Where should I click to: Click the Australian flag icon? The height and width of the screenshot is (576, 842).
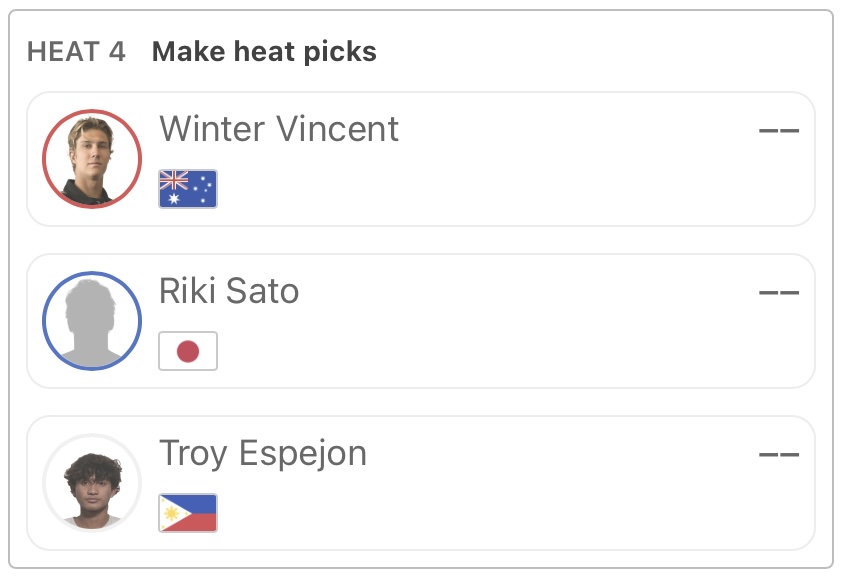[x=188, y=189]
